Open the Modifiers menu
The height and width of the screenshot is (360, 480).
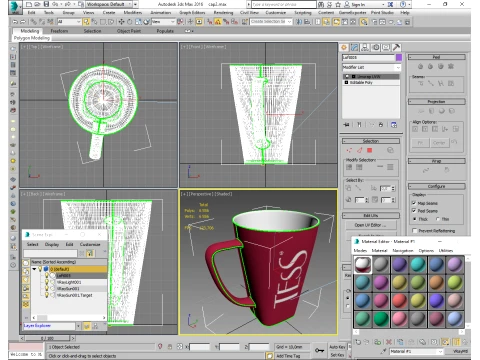(133, 13)
